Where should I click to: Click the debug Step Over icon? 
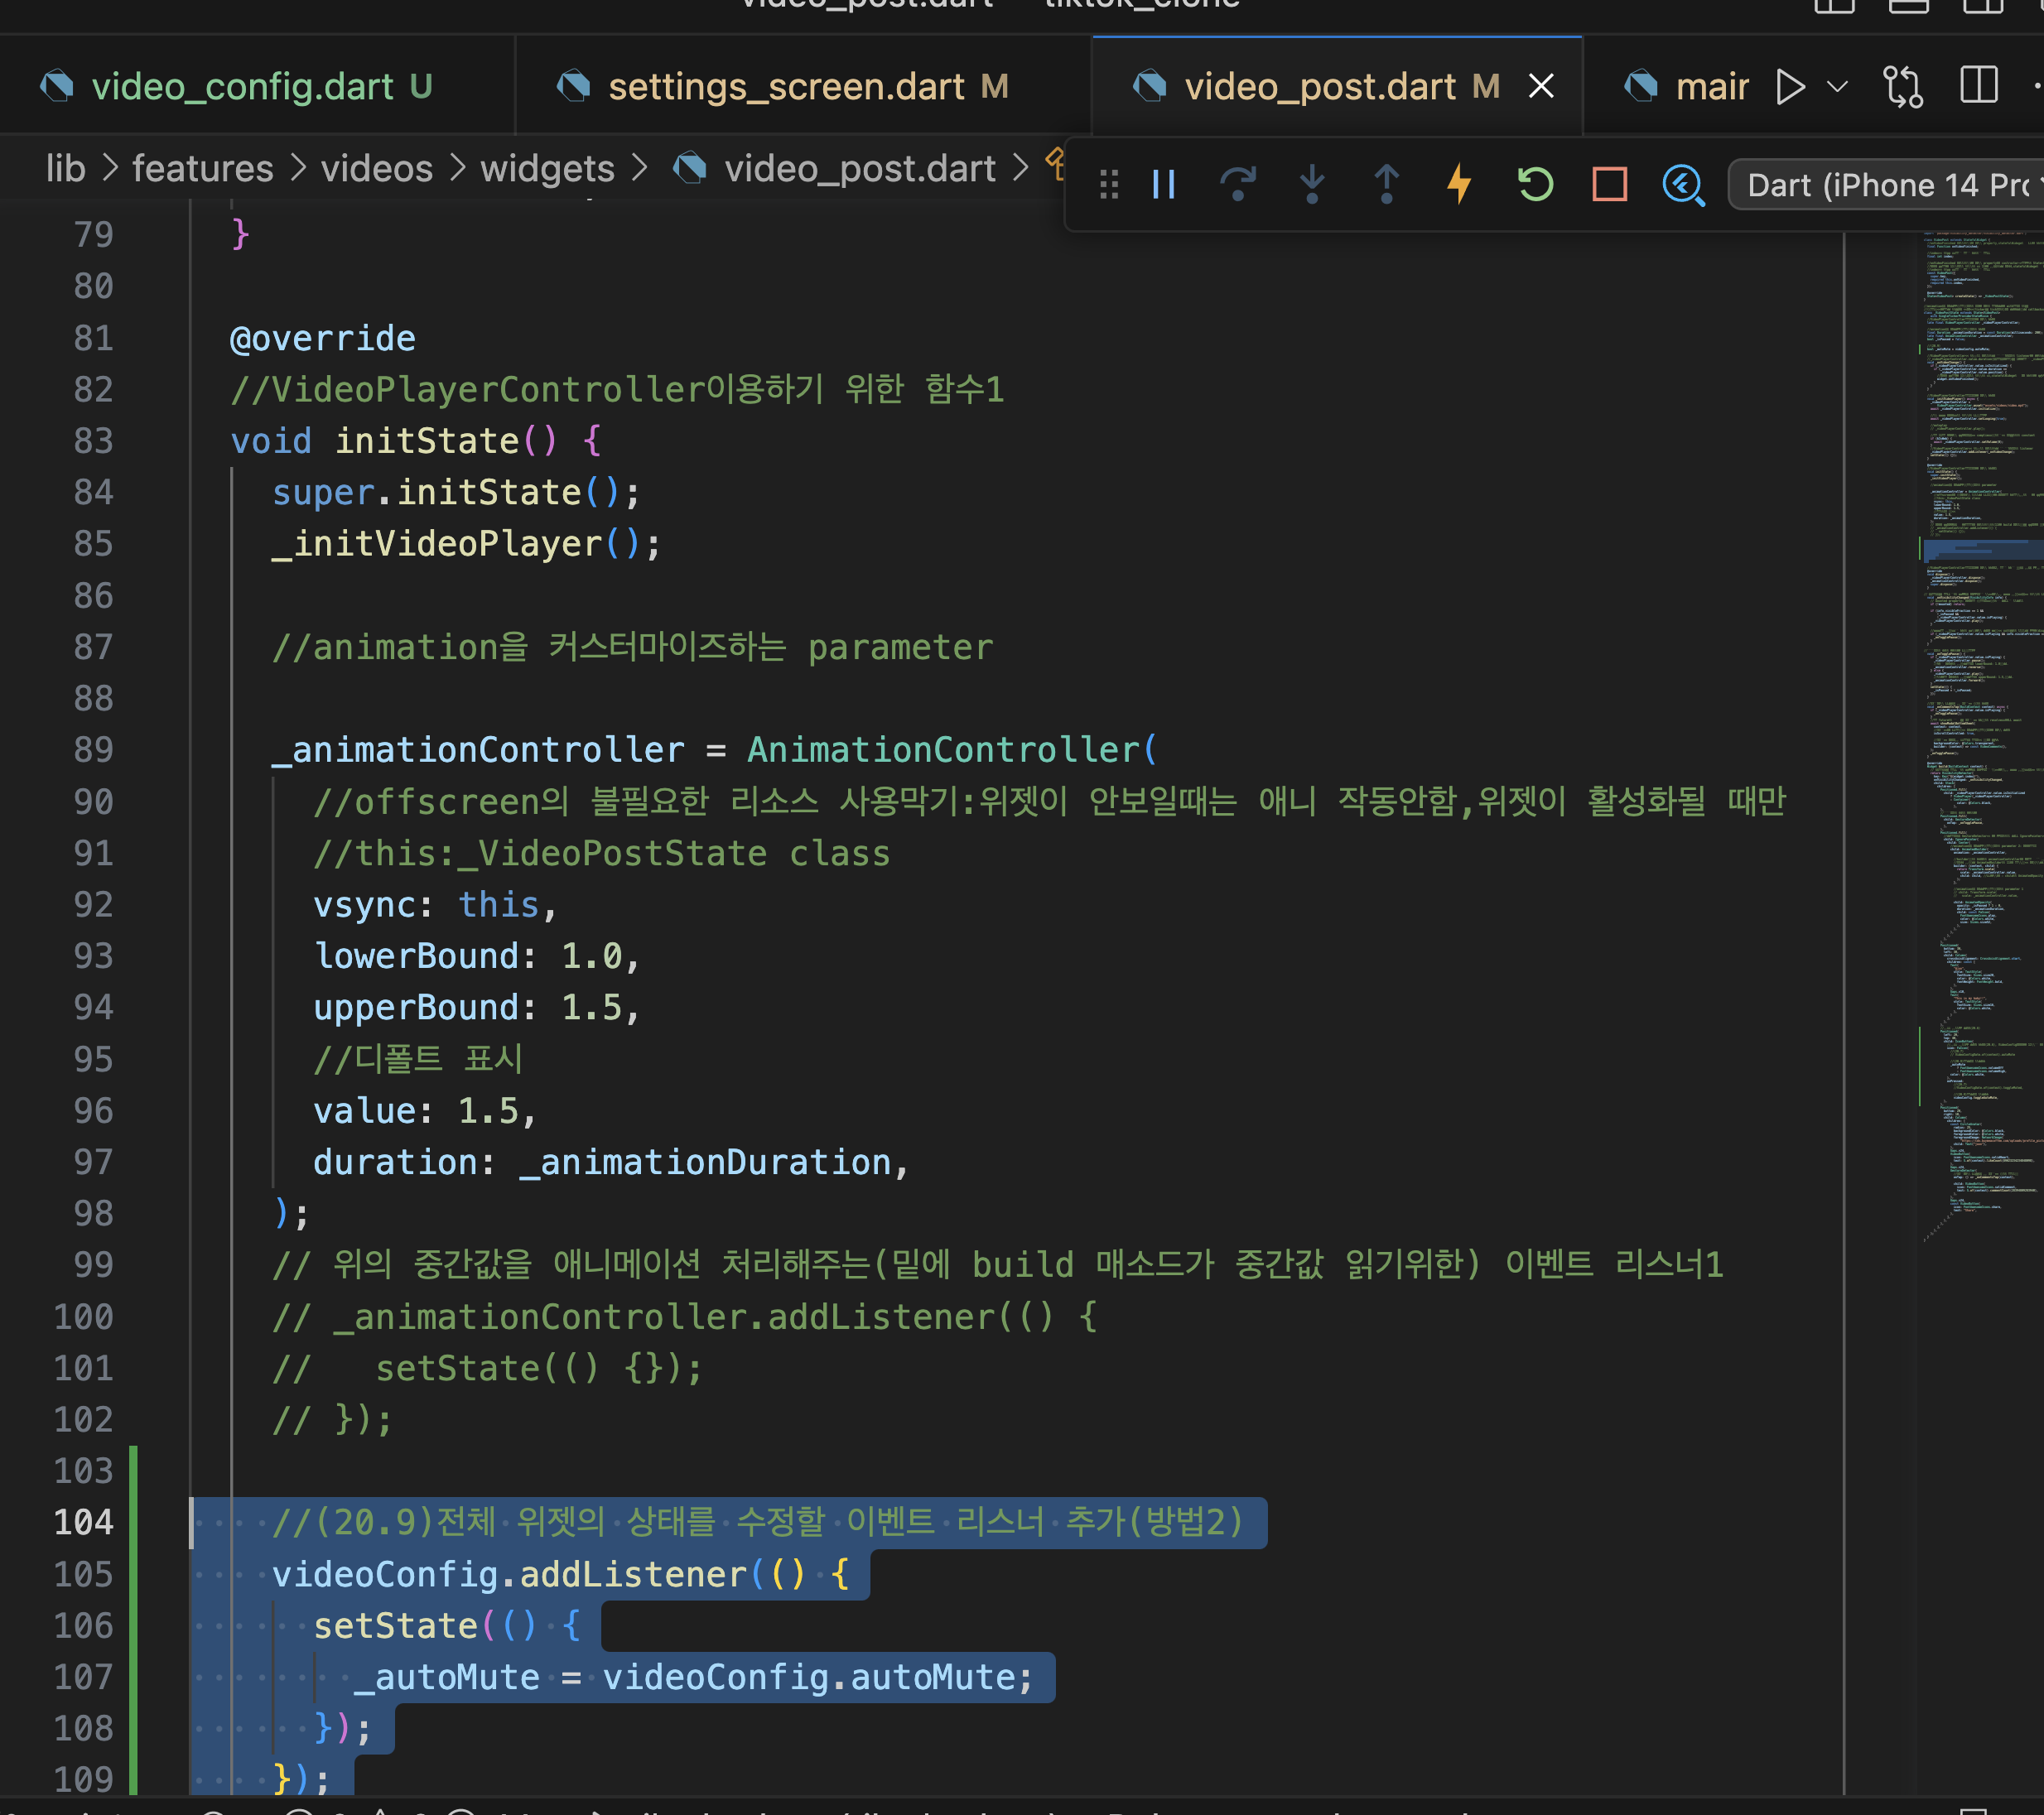coord(1238,185)
